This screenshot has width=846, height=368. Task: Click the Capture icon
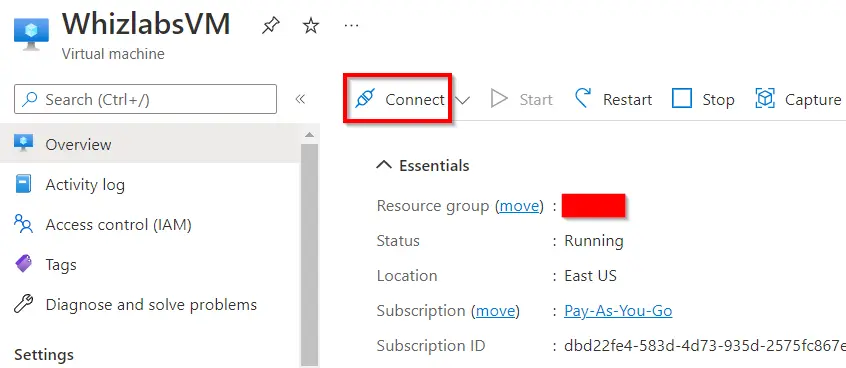click(x=765, y=99)
